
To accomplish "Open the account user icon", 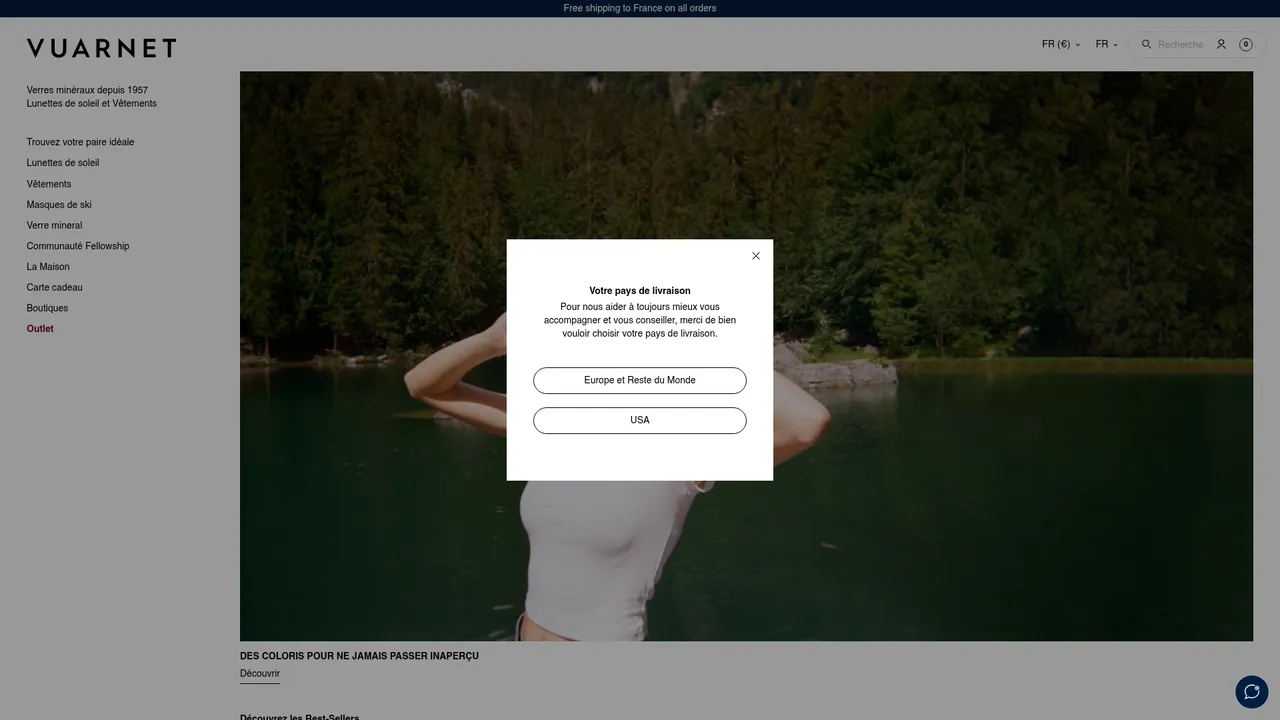I will 1221,44.
